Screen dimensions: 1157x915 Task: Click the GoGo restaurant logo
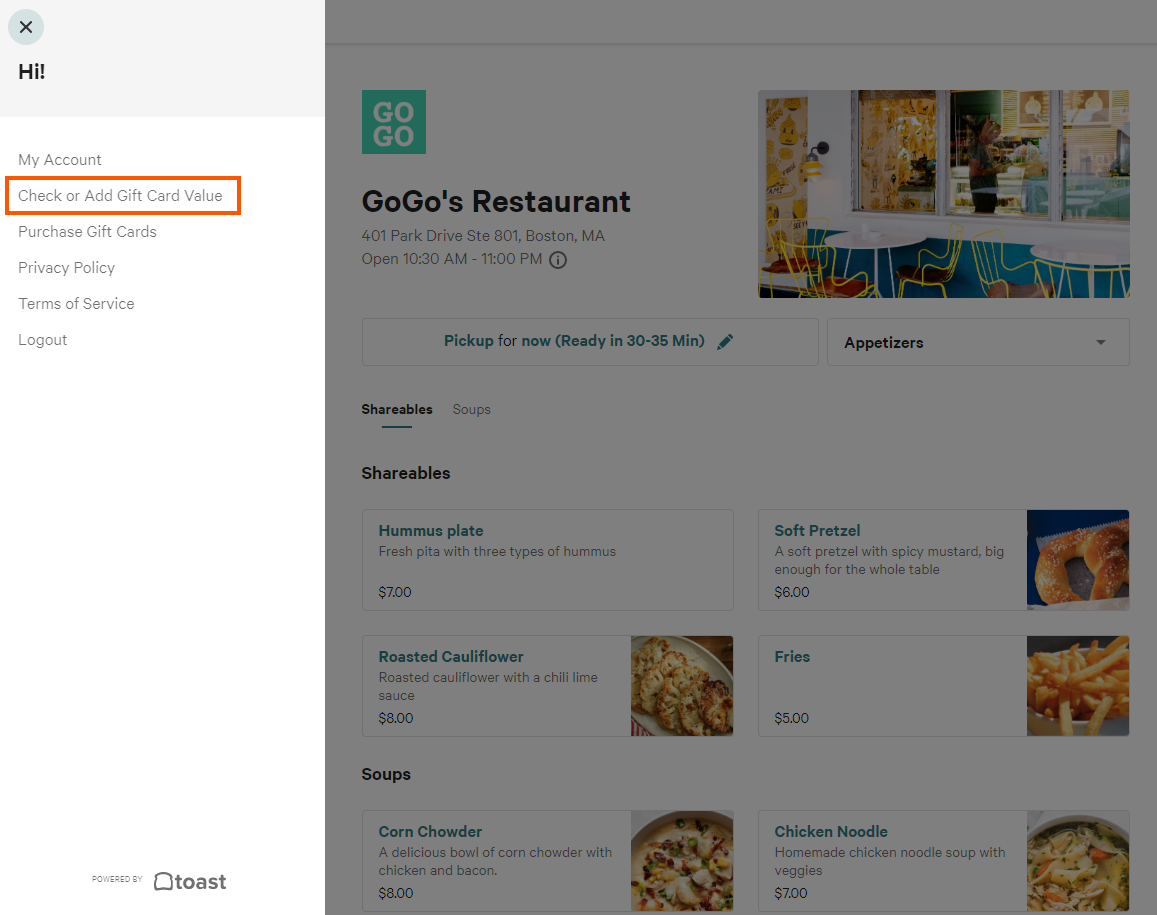pos(393,122)
